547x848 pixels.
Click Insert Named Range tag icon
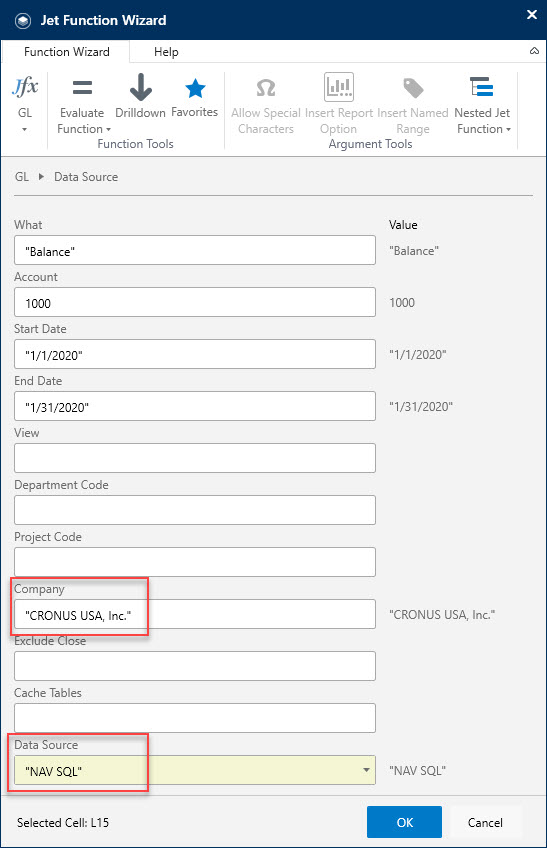point(413,88)
